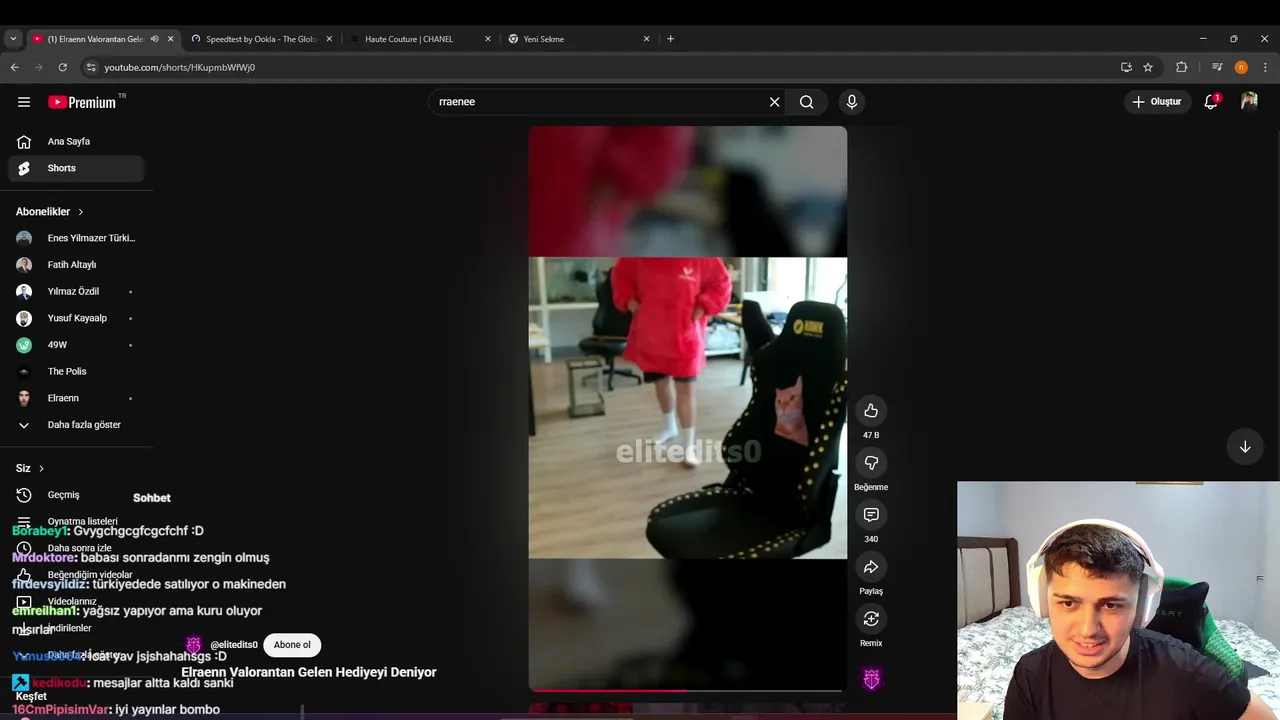Open the browser media control icon

pos(1217,67)
